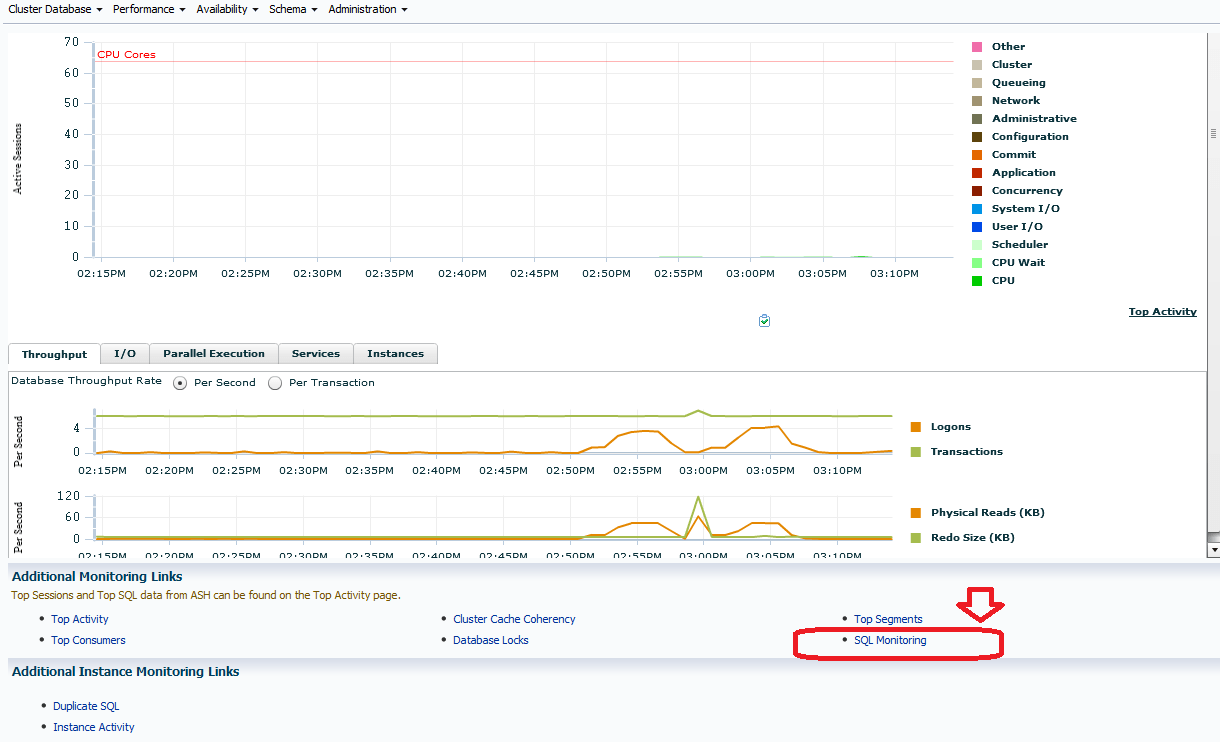
Task: Click the System I/O legend square
Action: point(977,208)
